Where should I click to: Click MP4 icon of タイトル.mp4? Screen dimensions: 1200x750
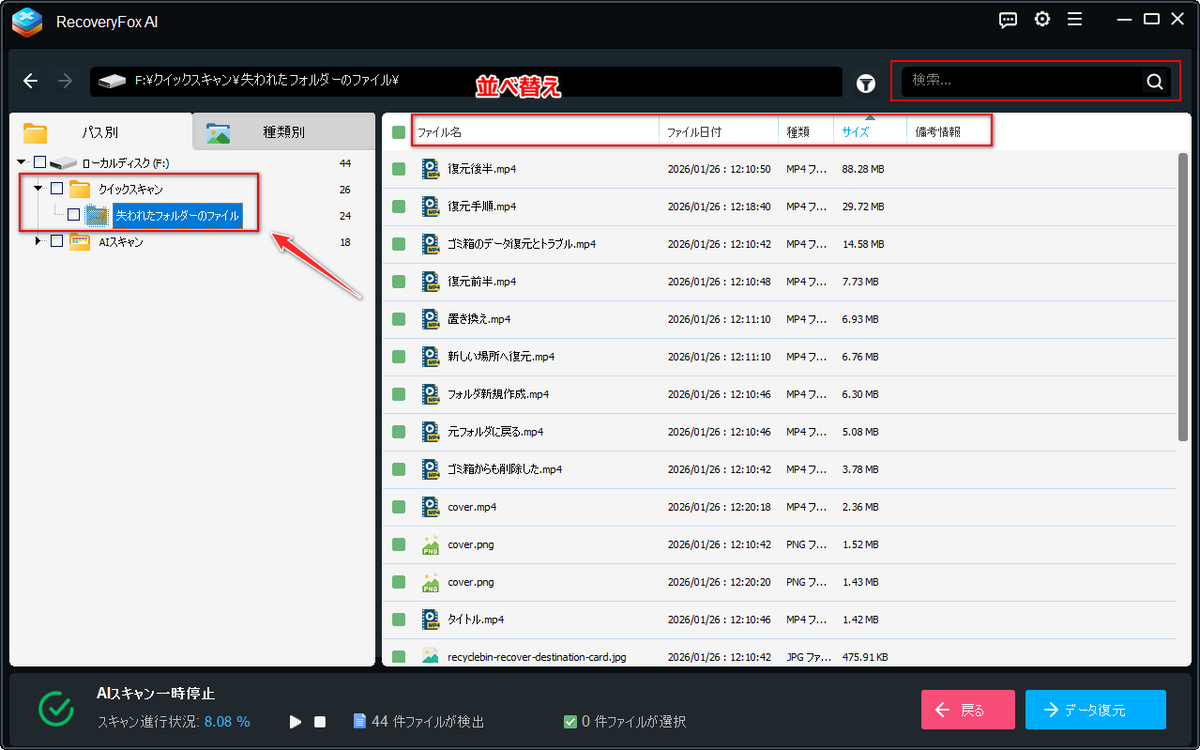click(430, 620)
